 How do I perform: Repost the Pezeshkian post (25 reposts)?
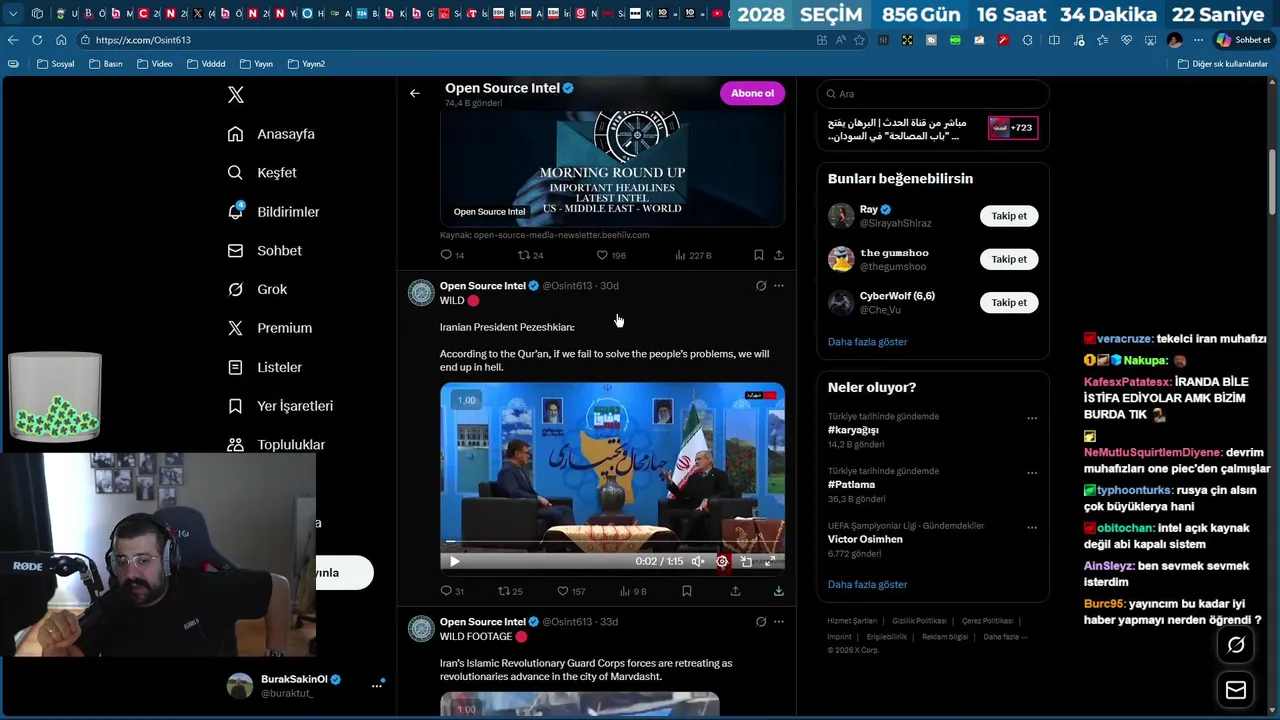[510, 591]
